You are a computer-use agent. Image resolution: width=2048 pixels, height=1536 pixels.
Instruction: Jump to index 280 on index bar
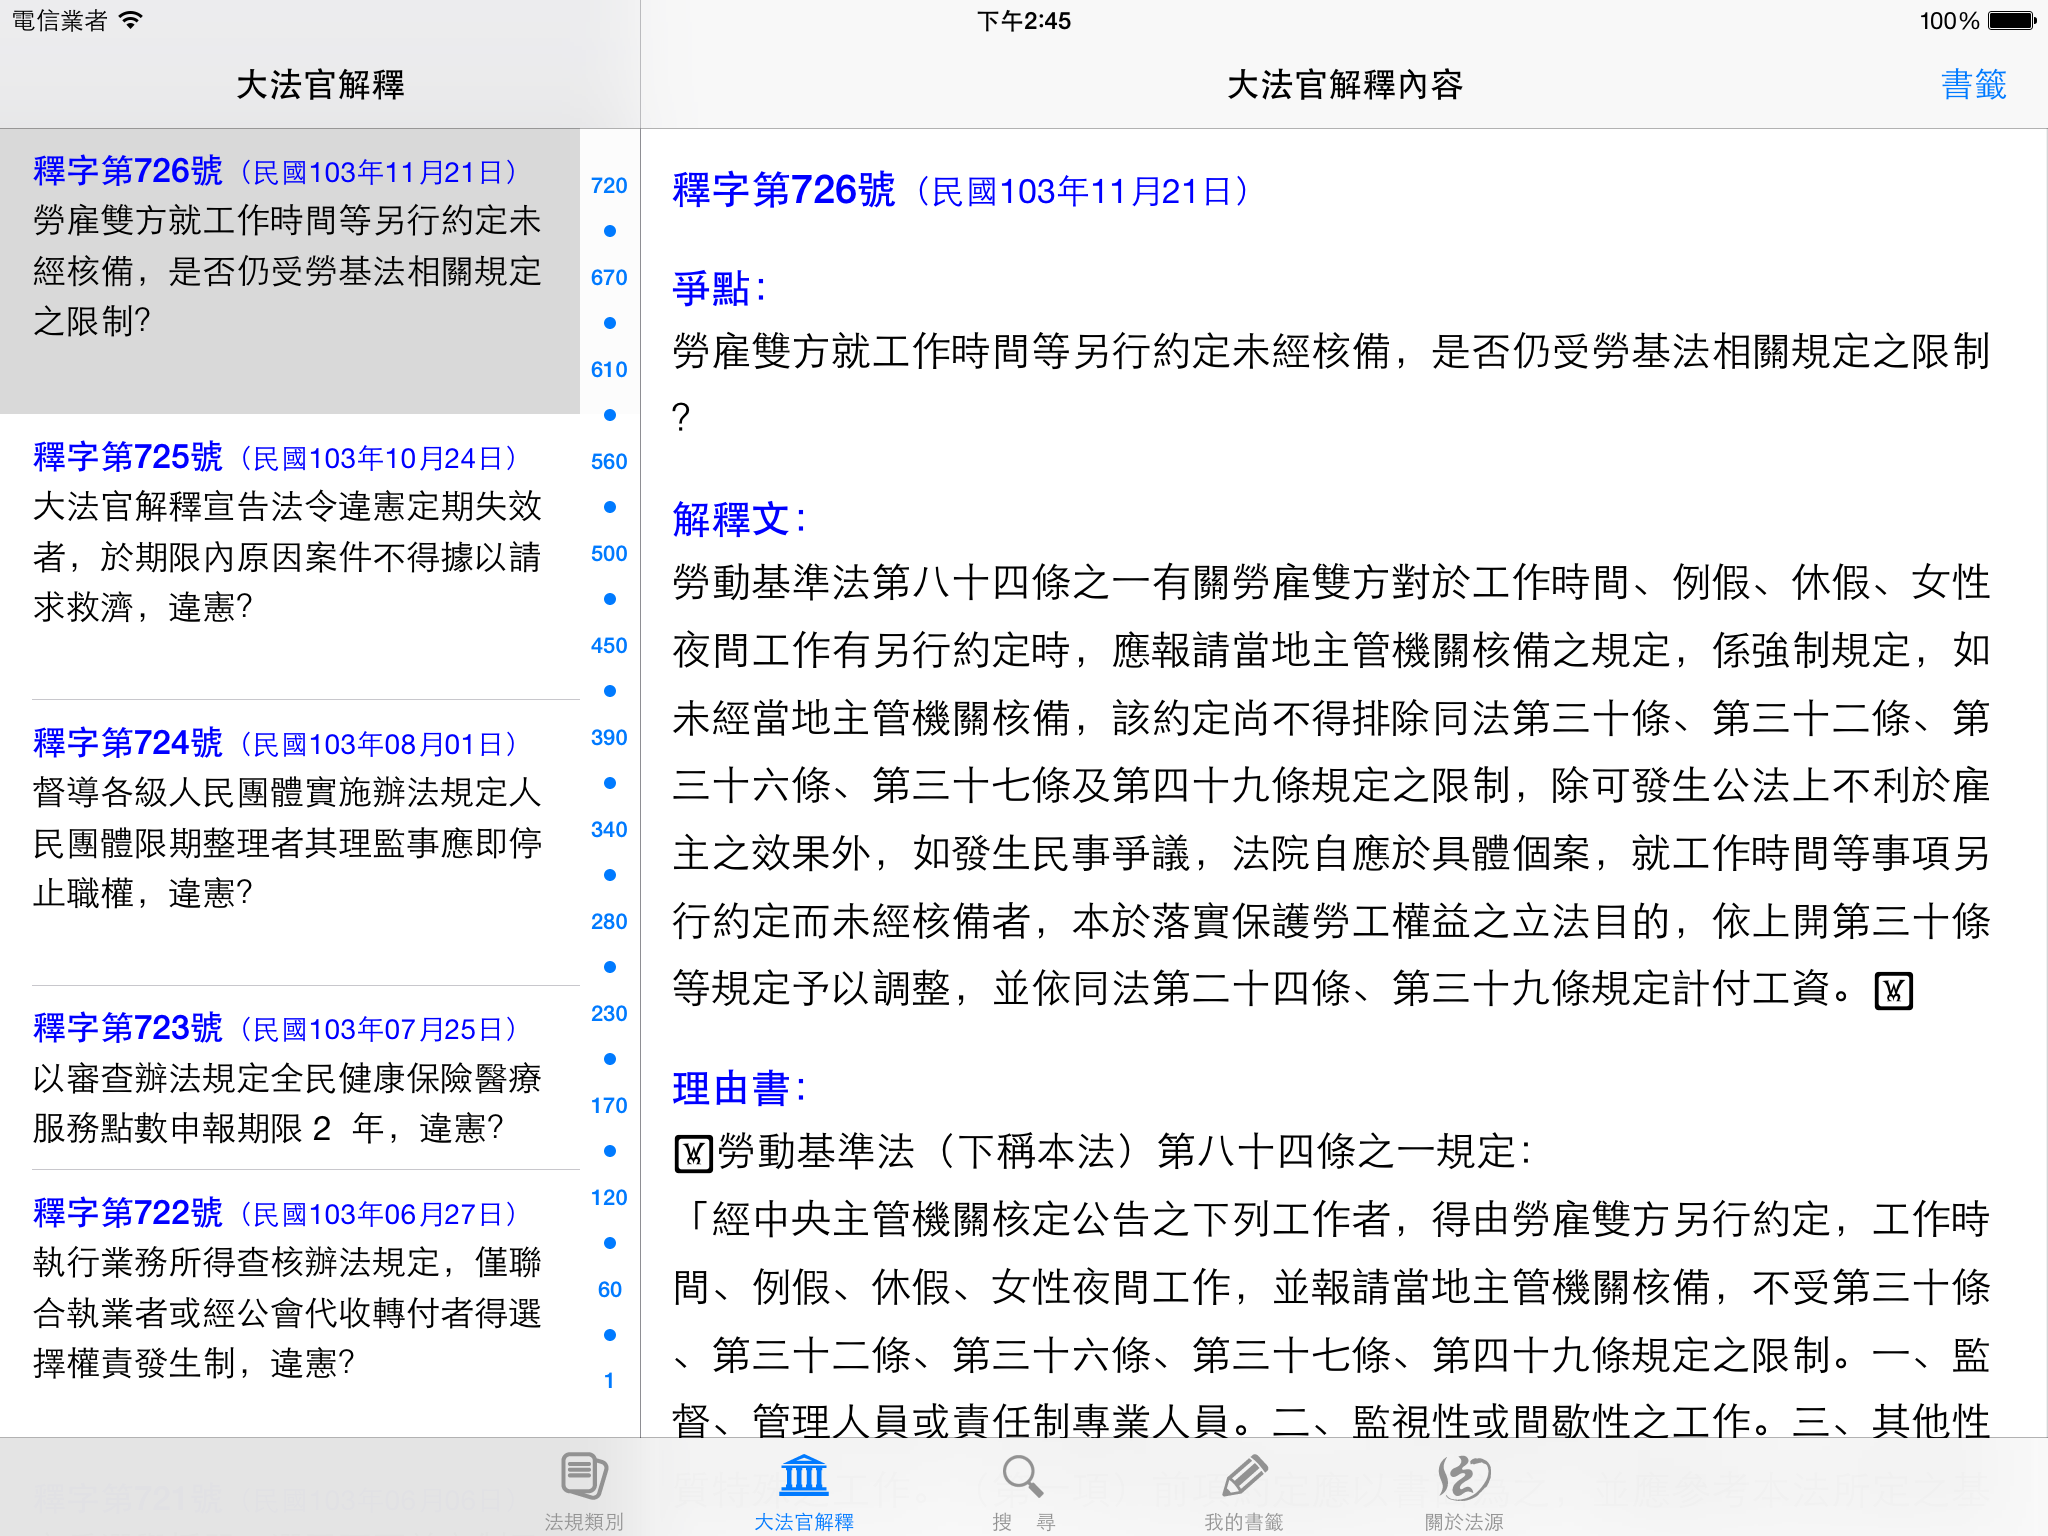[x=609, y=922]
